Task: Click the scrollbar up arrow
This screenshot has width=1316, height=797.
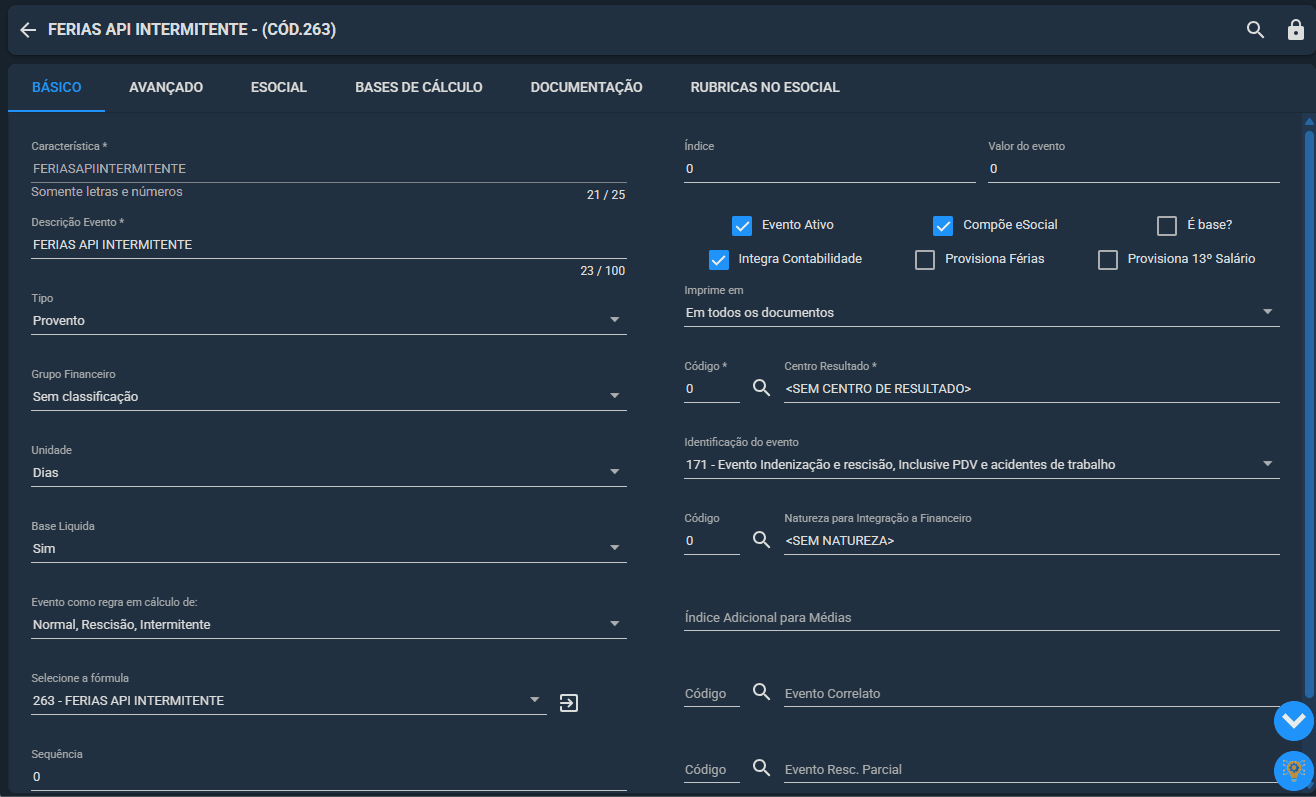Action: pyautogui.click(x=1309, y=121)
